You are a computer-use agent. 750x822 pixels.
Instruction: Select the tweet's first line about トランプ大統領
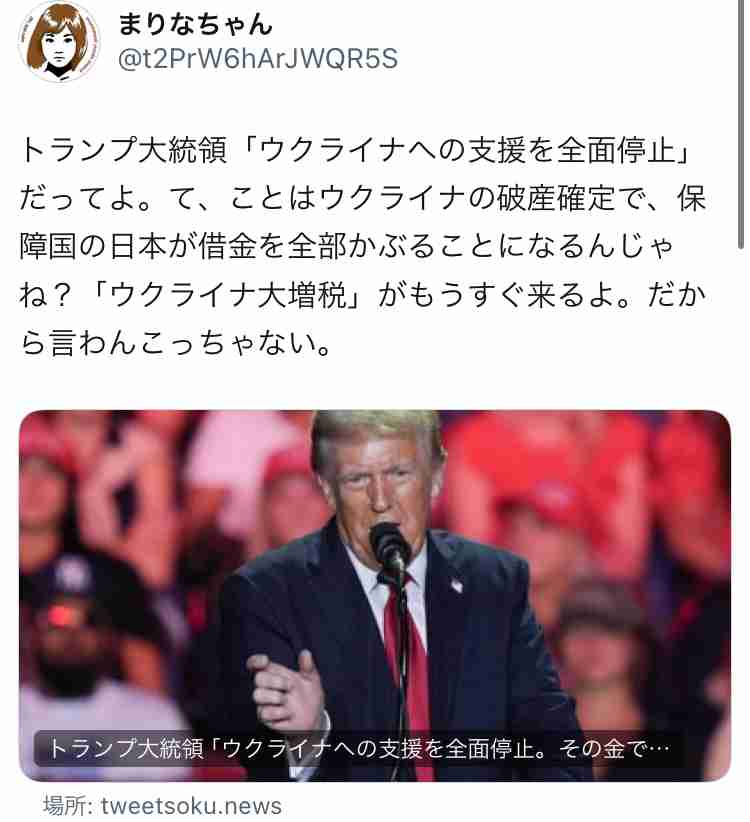point(355,150)
